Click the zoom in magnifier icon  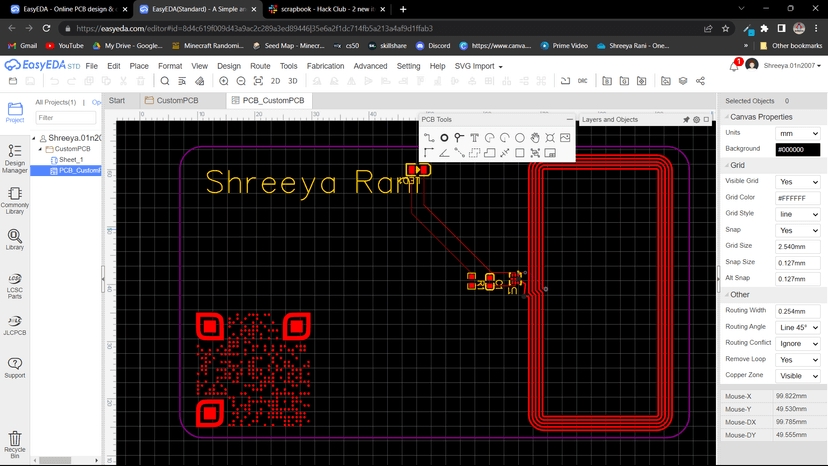(223, 81)
